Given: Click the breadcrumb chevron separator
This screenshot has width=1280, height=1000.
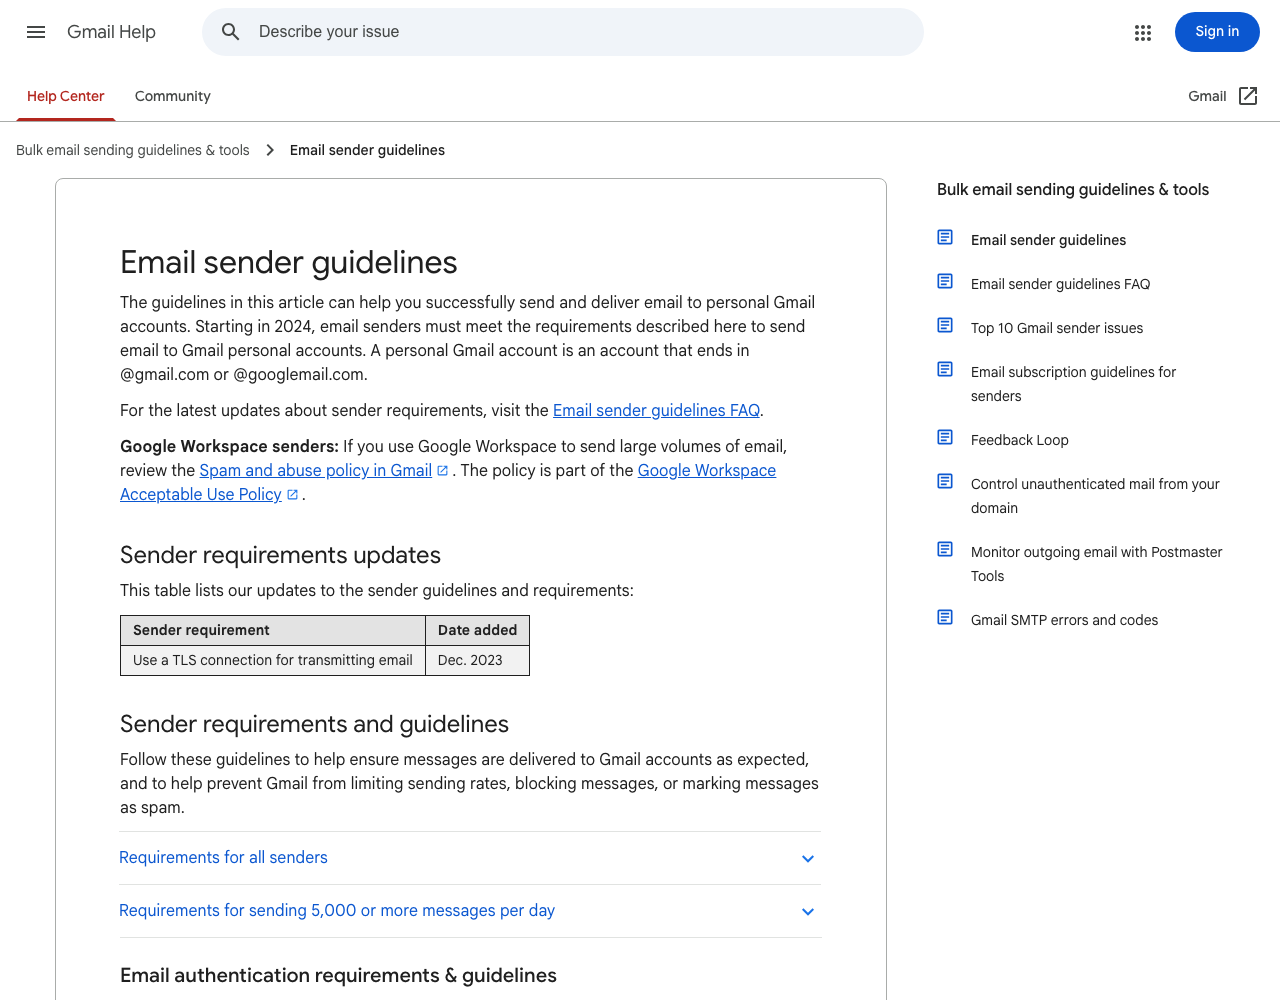Looking at the screenshot, I should (270, 150).
